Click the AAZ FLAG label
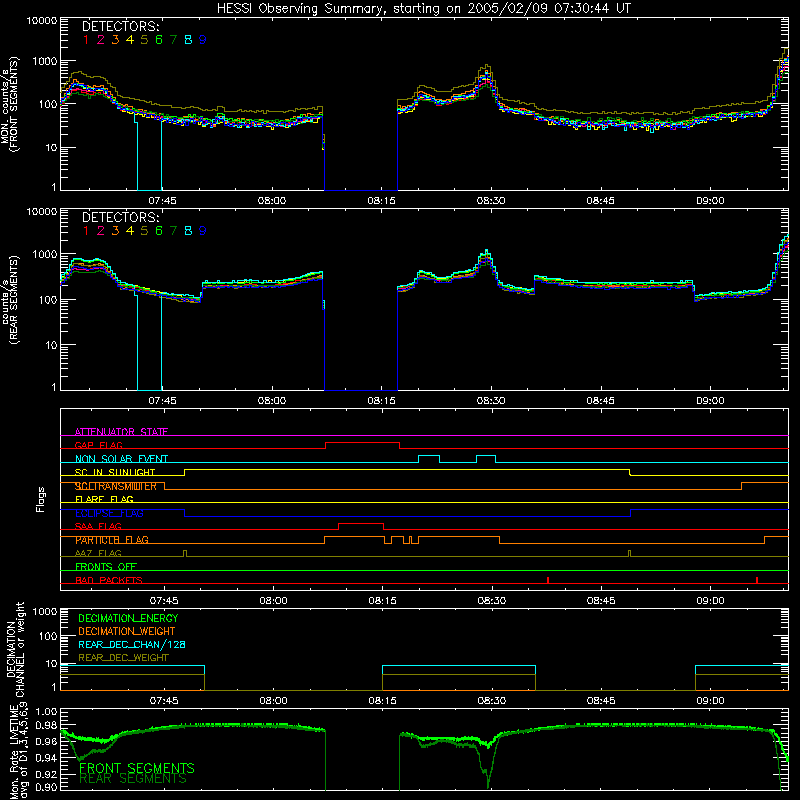This screenshot has height=800, width=800. point(98,554)
